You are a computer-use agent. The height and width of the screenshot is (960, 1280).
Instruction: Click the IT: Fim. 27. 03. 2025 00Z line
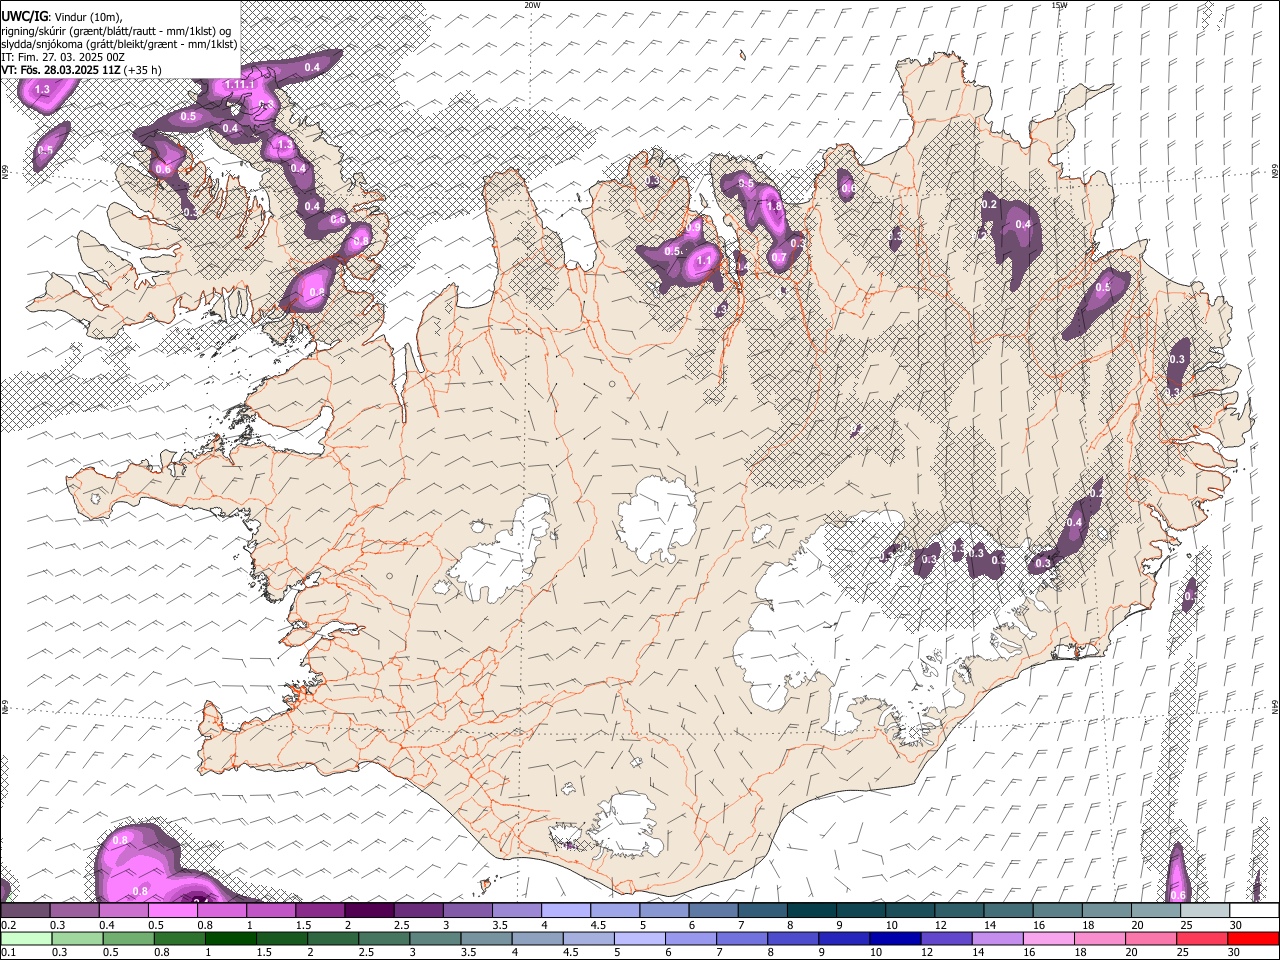point(63,57)
